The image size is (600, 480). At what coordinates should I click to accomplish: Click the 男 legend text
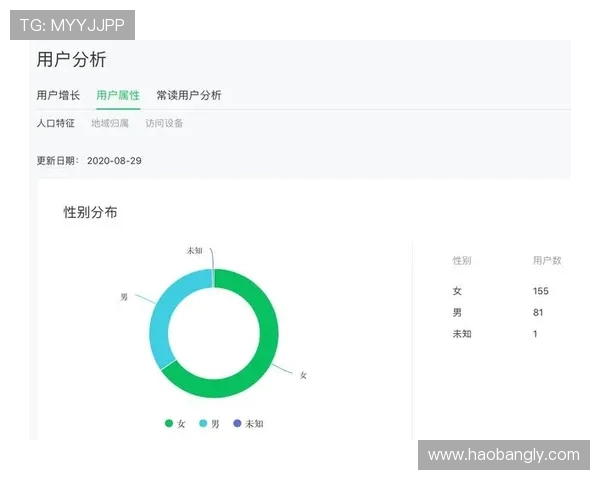(215, 424)
